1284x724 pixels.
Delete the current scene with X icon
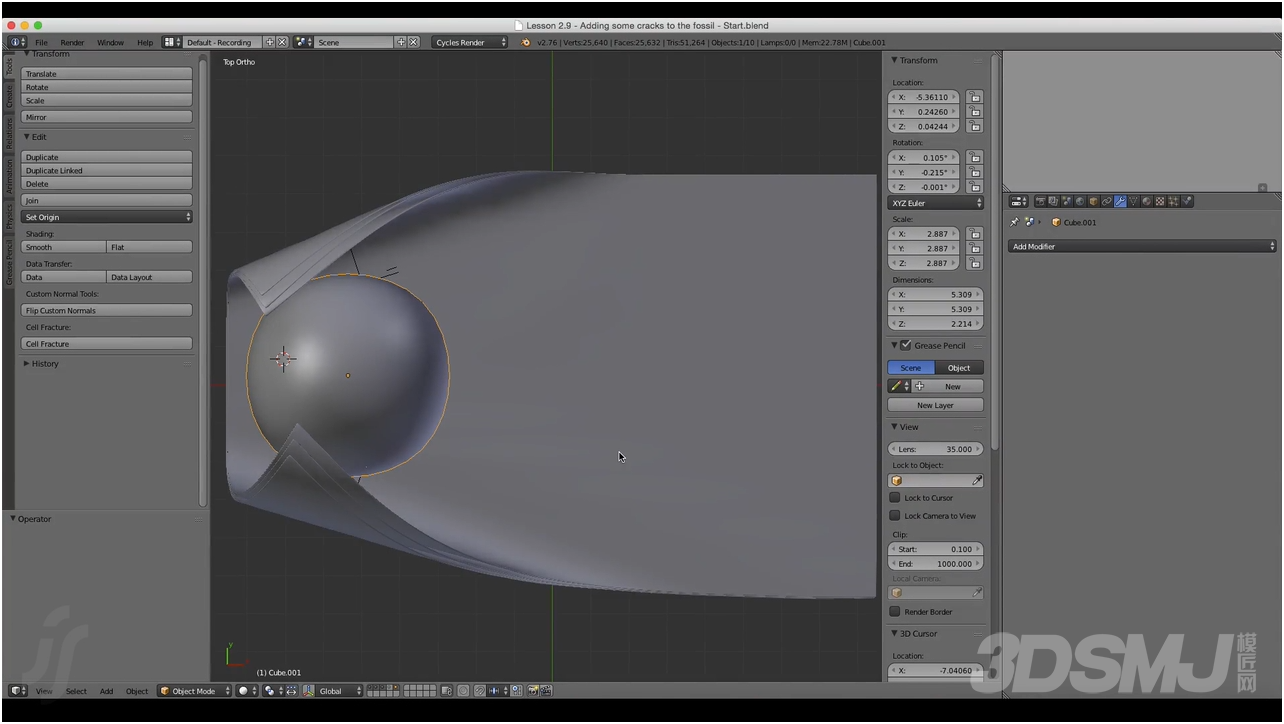[x=414, y=42]
